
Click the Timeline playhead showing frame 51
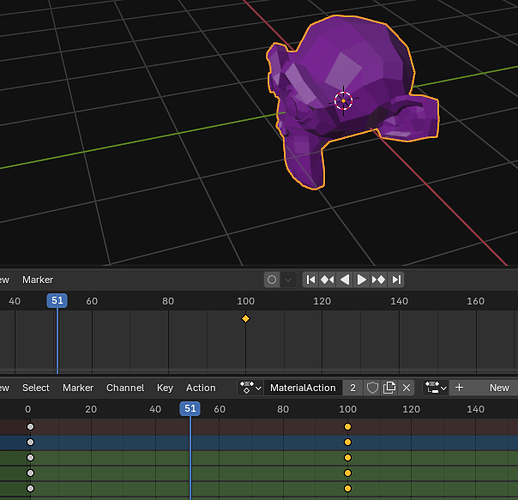pos(57,301)
